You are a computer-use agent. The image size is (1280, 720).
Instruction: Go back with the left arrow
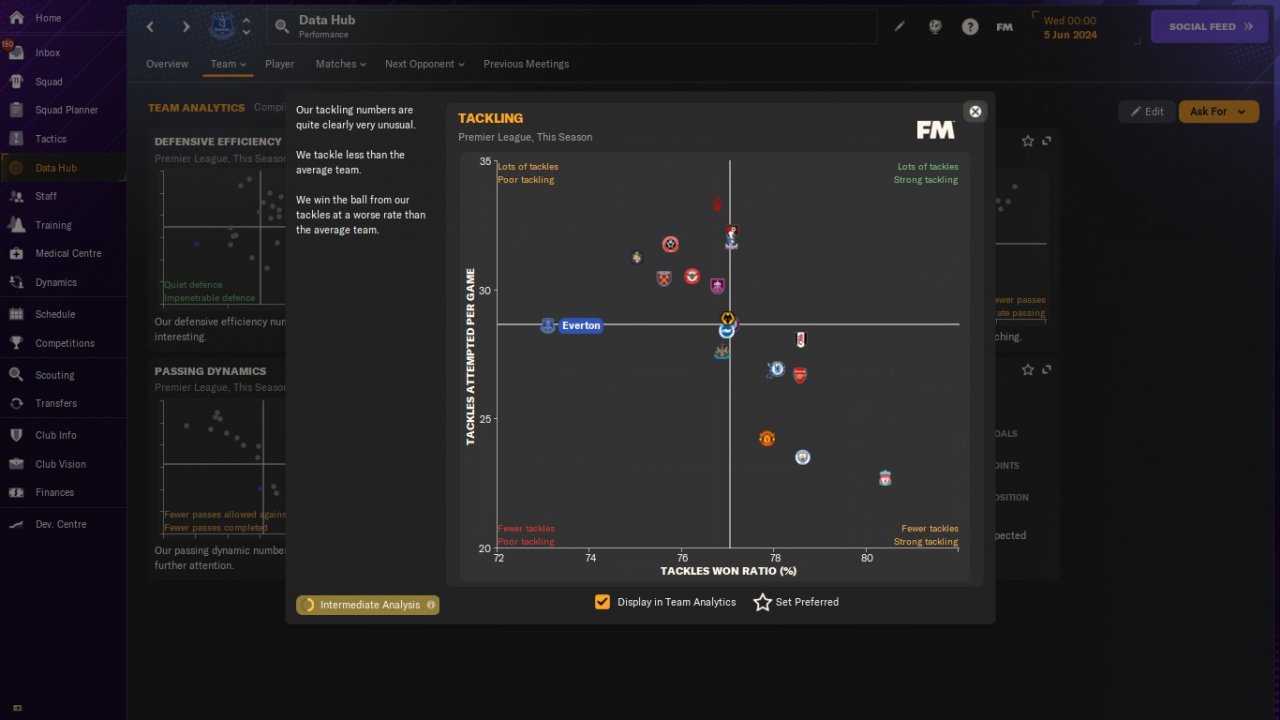click(x=151, y=27)
